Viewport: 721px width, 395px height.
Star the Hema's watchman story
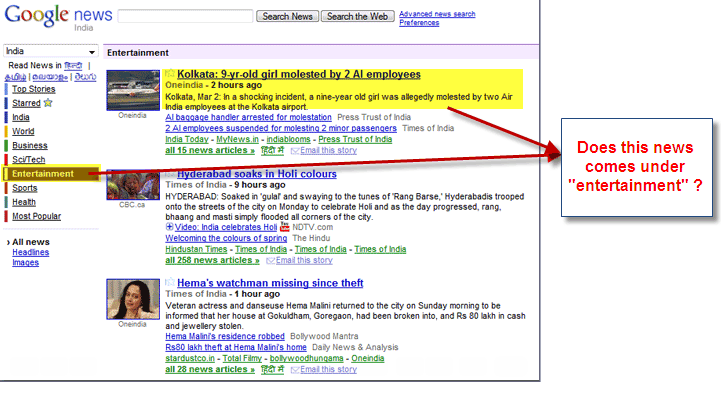point(170,282)
